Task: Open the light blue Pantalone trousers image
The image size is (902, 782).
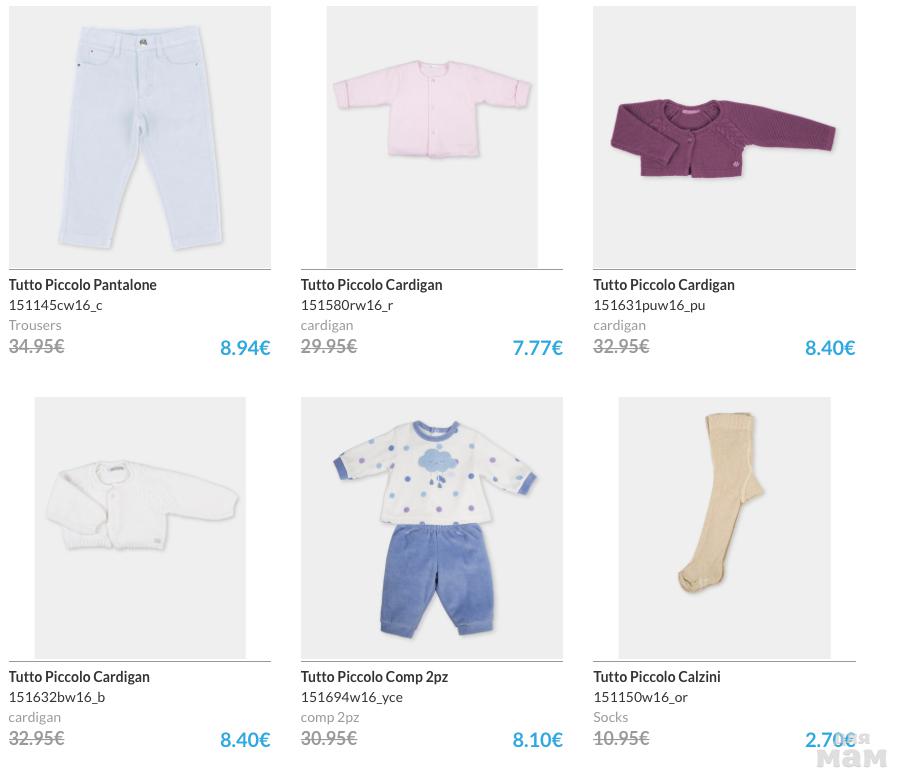Action: 139,137
